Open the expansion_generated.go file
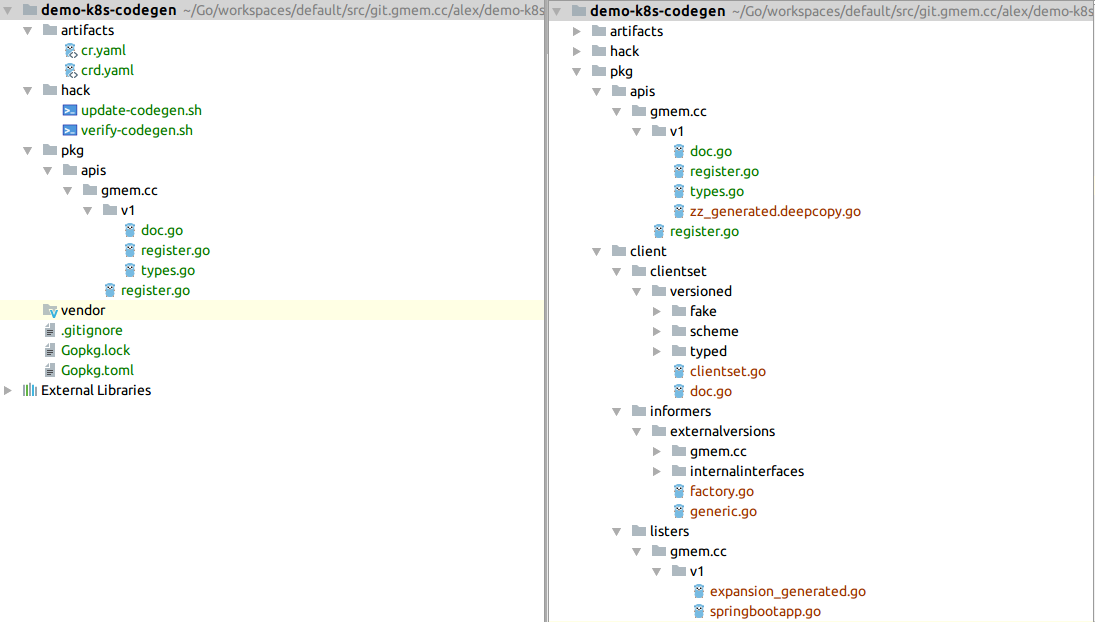Viewport: 1096px width, 622px height. click(x=787, y=591)
